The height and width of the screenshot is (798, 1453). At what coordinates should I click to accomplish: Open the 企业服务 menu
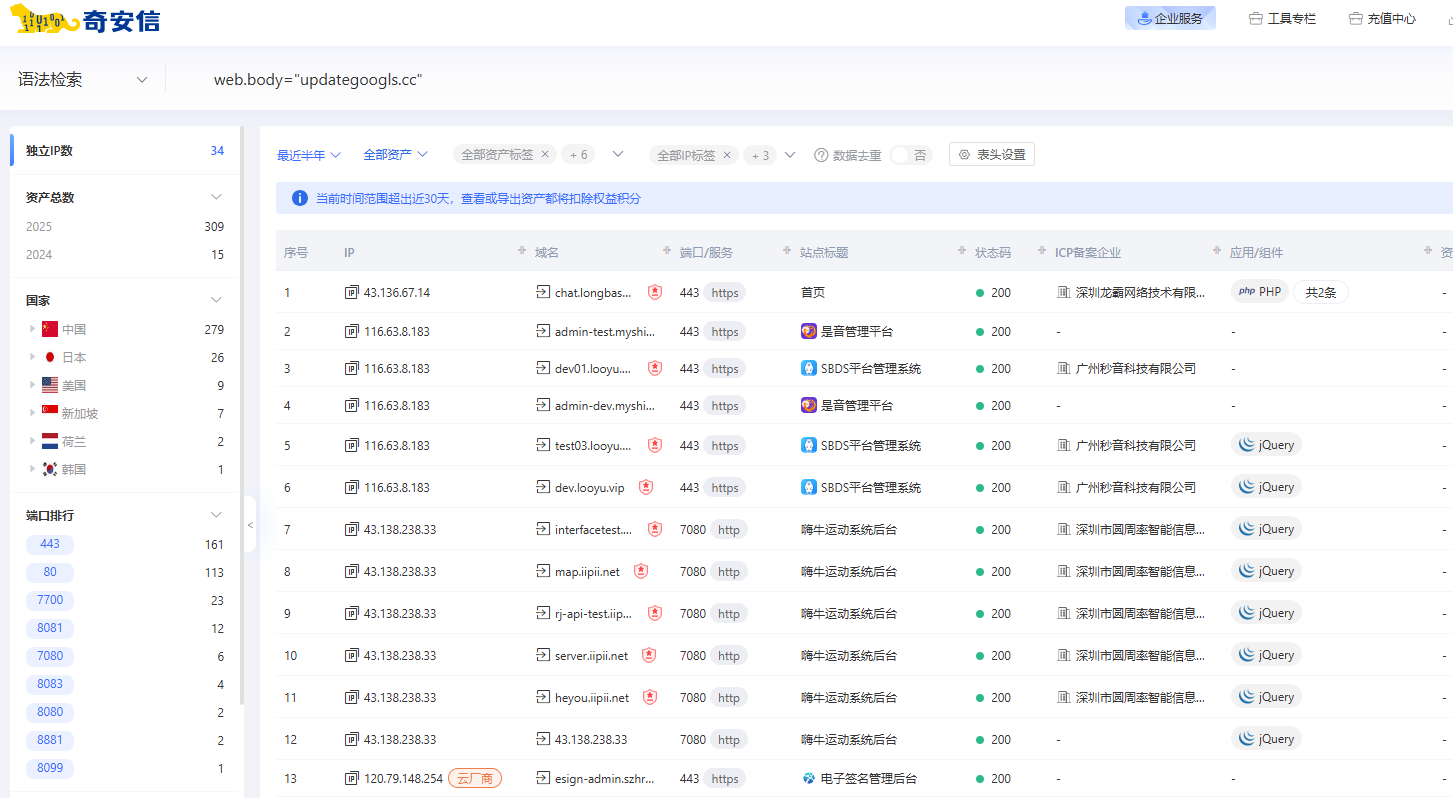[x=1170, y=18]
